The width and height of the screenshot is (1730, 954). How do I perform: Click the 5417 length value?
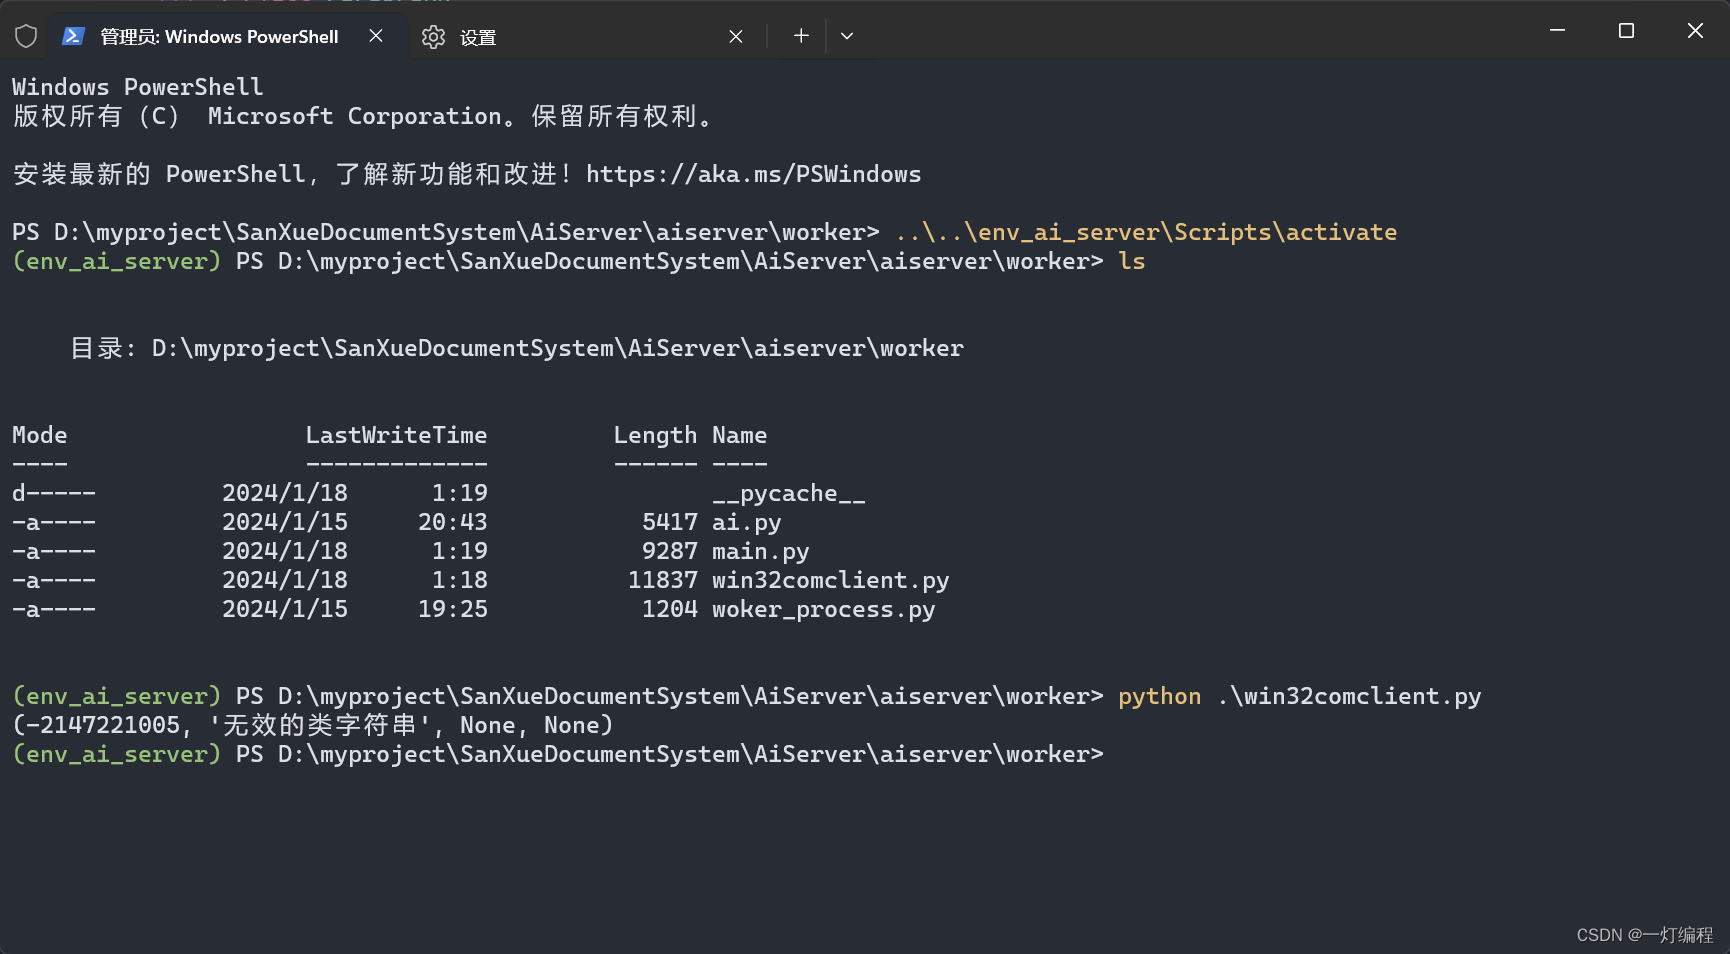670,522
